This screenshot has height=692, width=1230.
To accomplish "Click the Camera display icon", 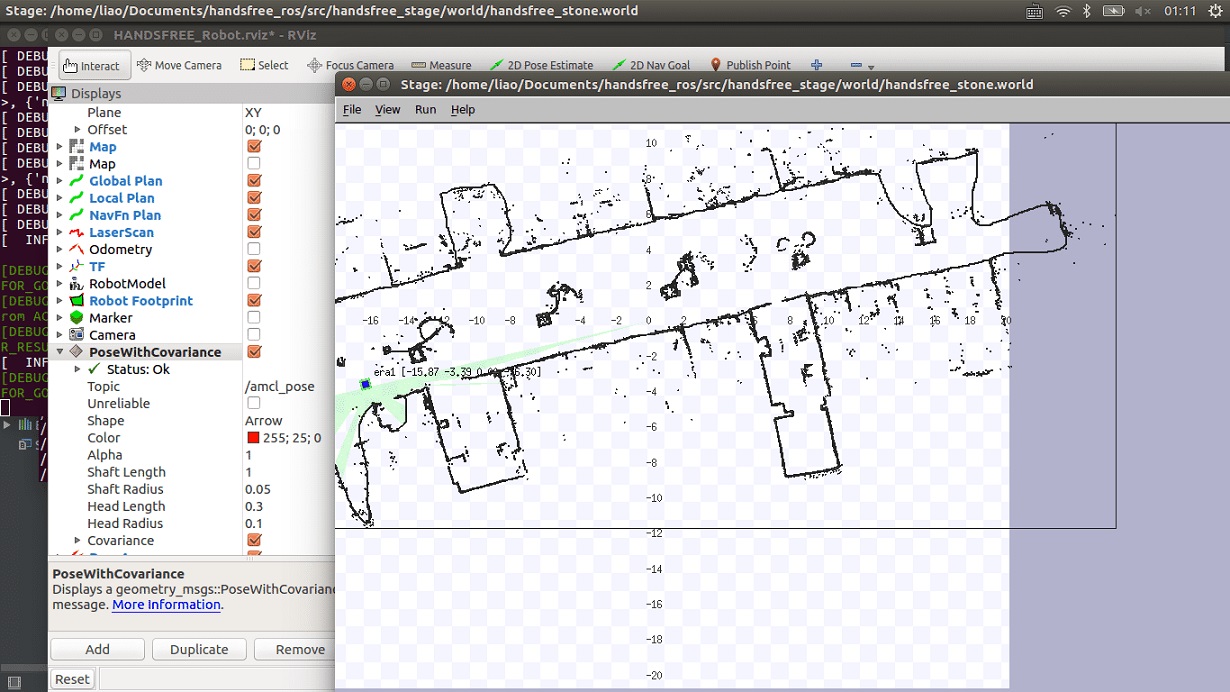I will coord(76,335).
